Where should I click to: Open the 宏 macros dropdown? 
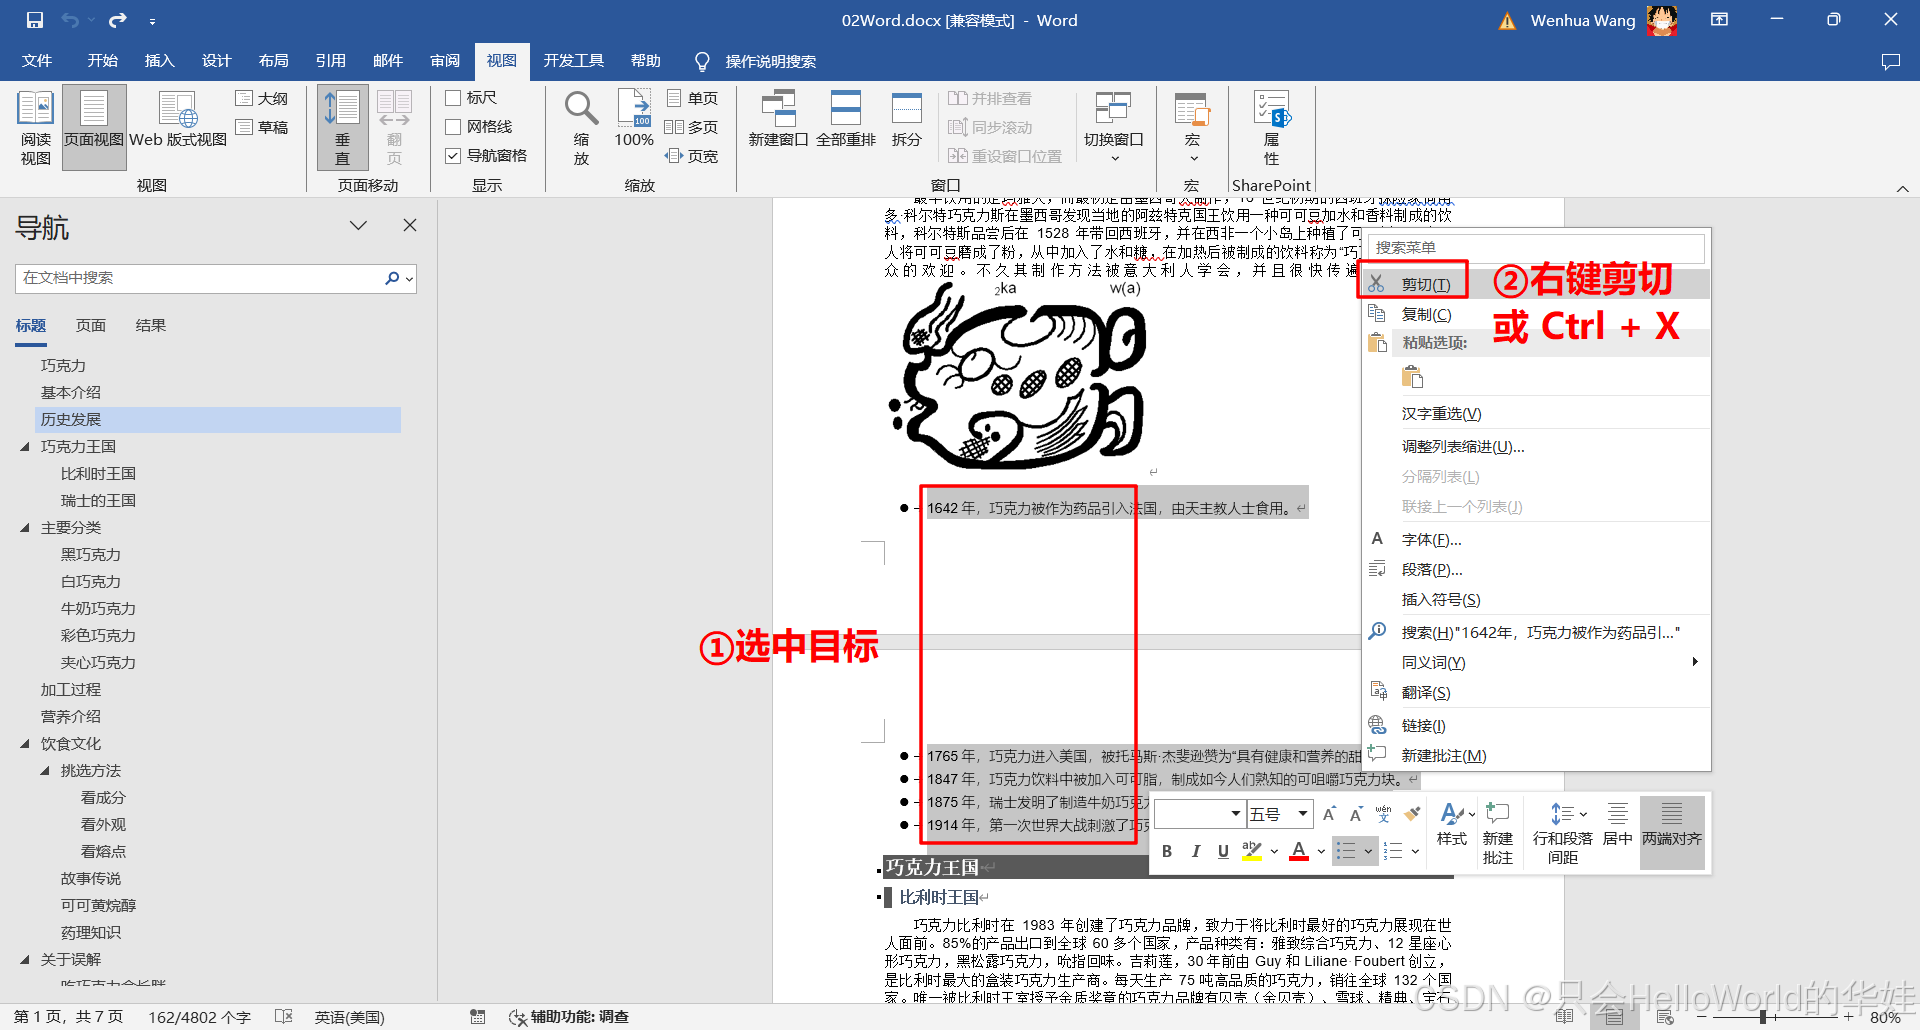[x=1192, y=128]
